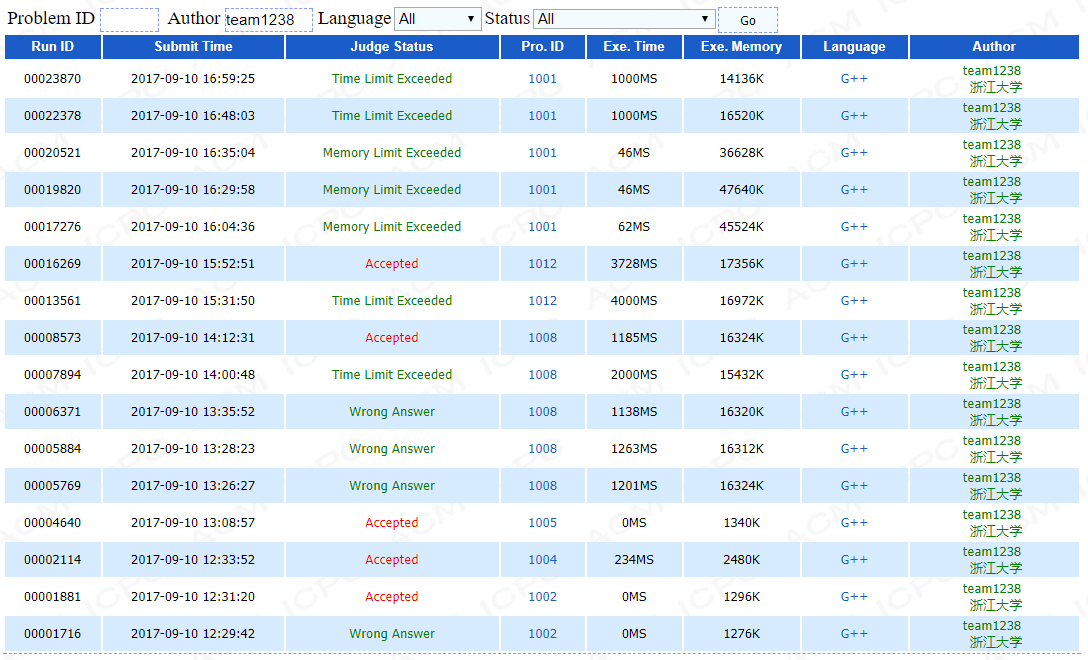The width and height of the screenshot is (1088, 660).
Task: Open problem 1001 link for run 00023870
Action: (x=542, y=79)
